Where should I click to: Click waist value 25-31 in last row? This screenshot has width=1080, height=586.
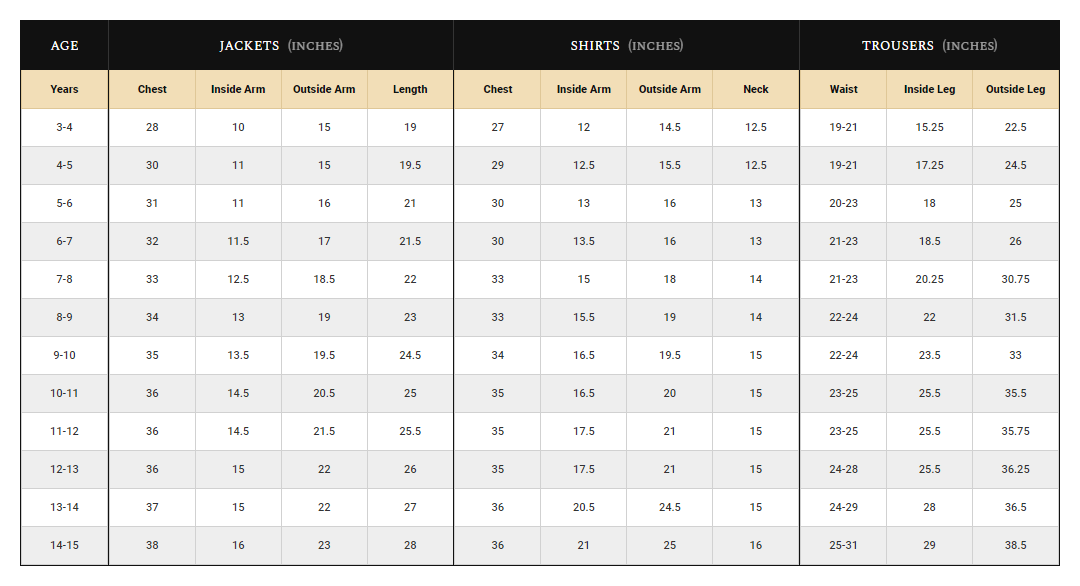point(843,545)
